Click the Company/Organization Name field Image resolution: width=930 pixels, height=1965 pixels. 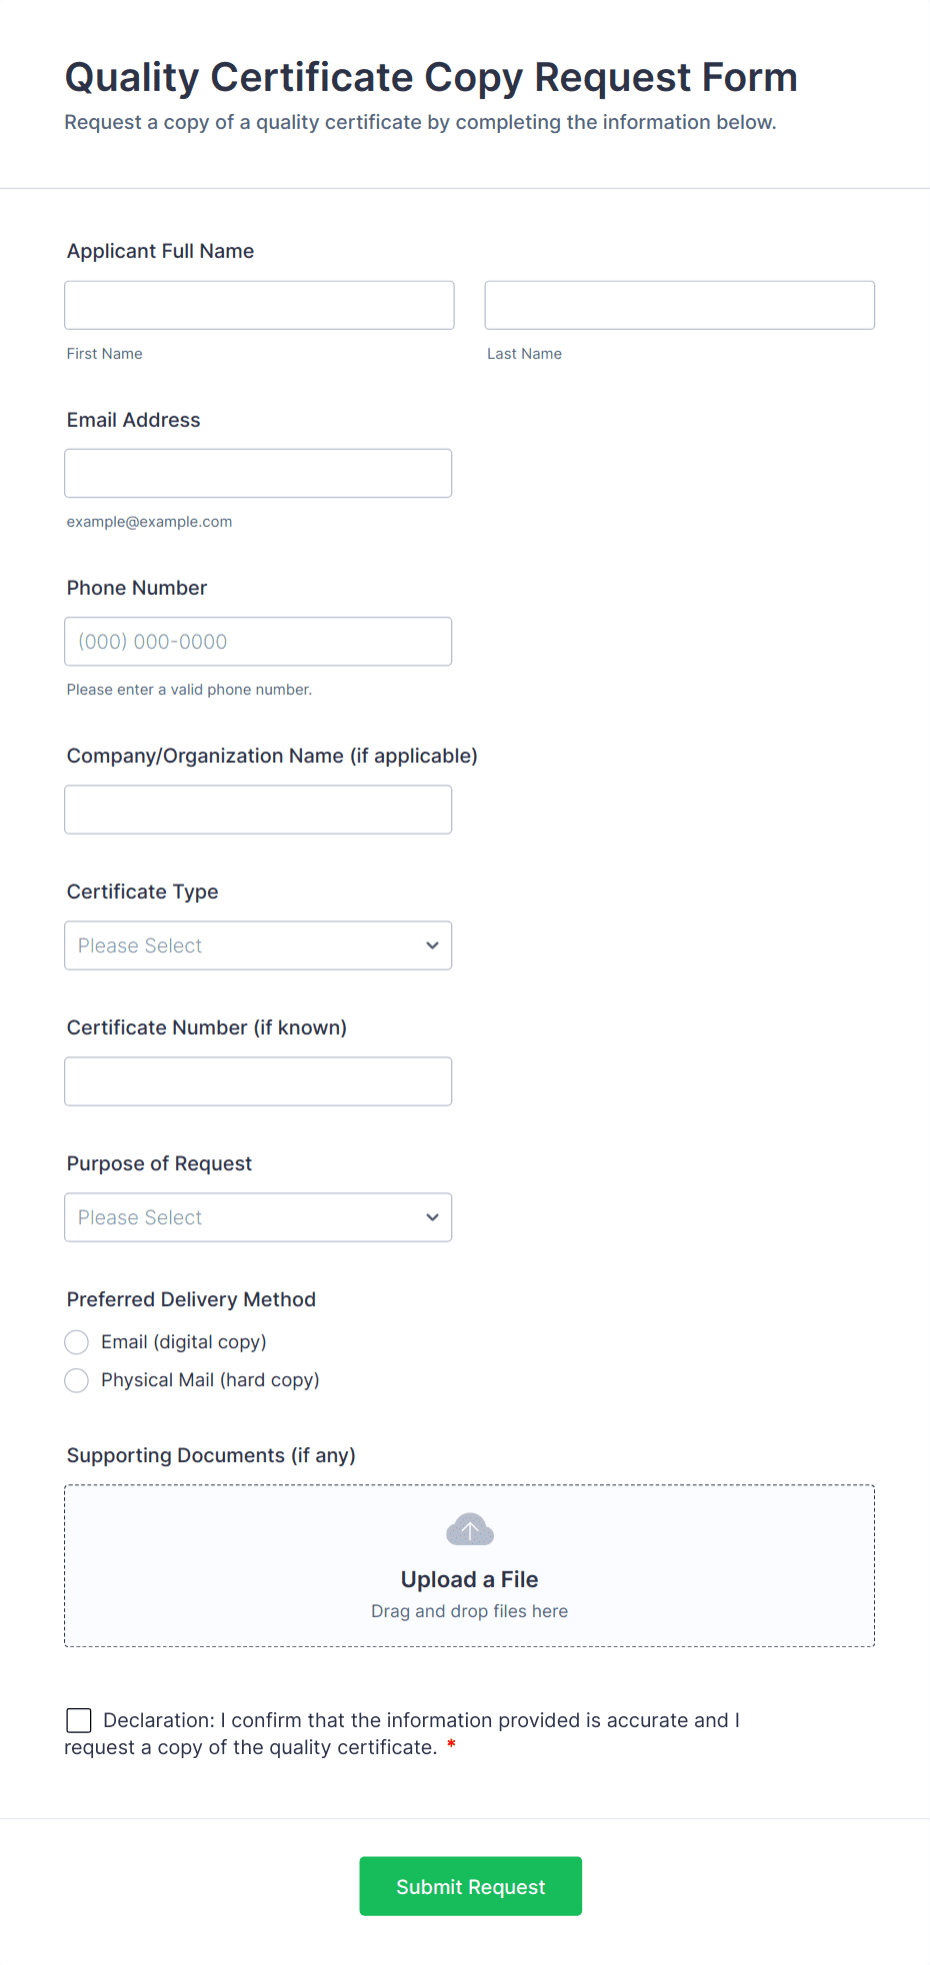click(257, 809)
